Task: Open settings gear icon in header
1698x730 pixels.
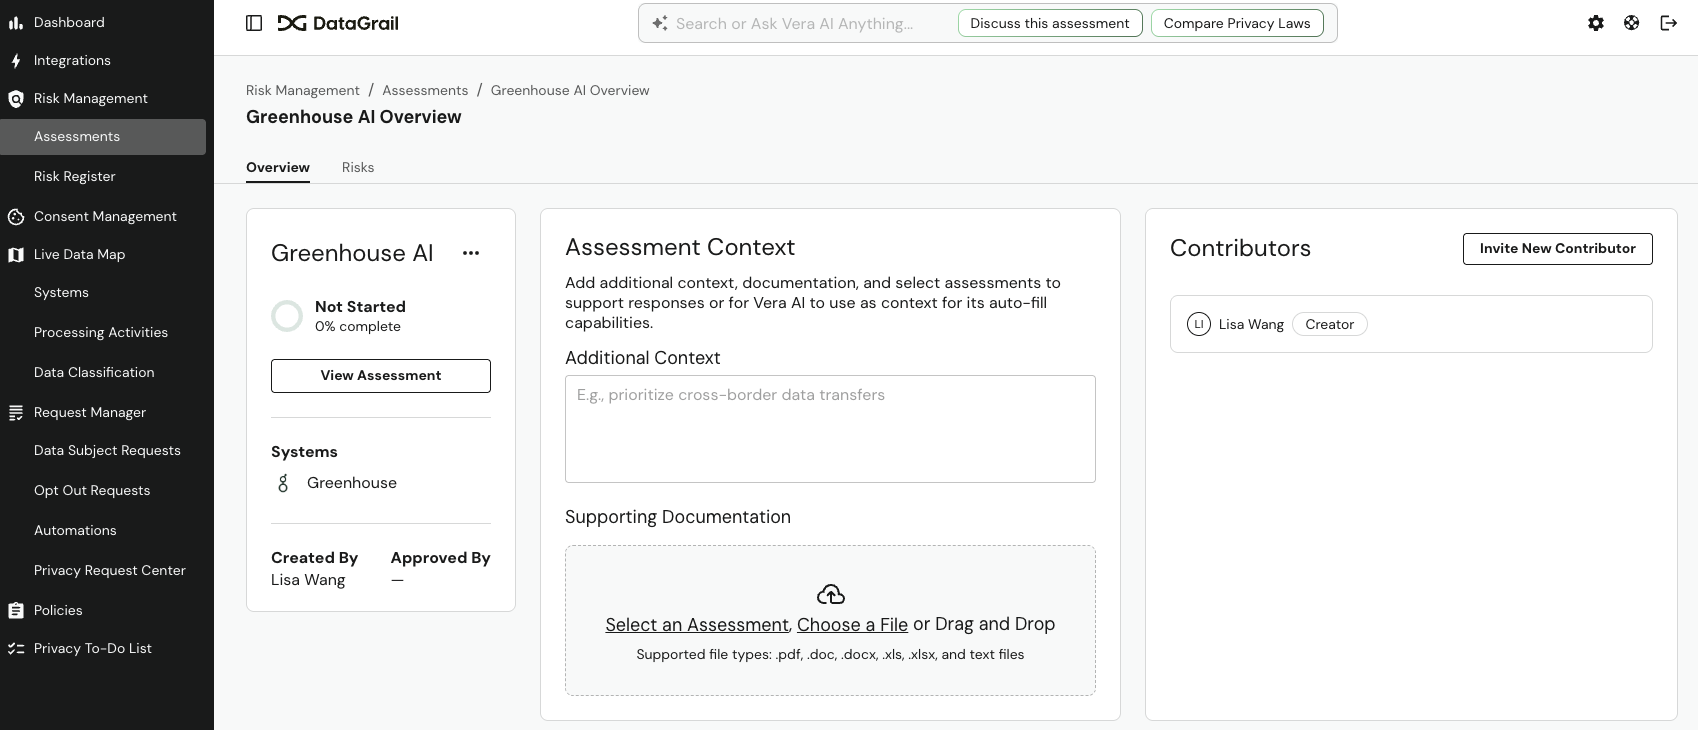Action: tap(1596, 23)
